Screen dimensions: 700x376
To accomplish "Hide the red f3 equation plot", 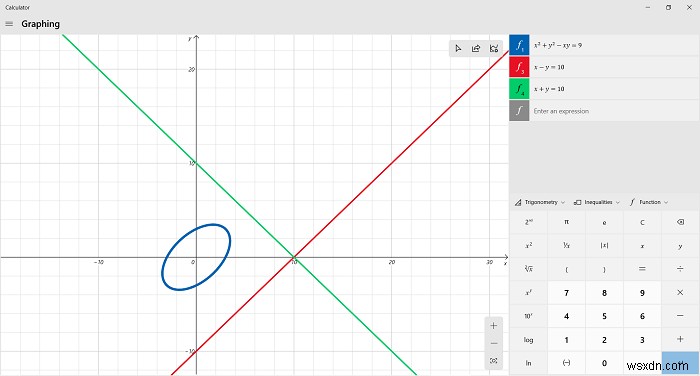I will pos(519,67).
